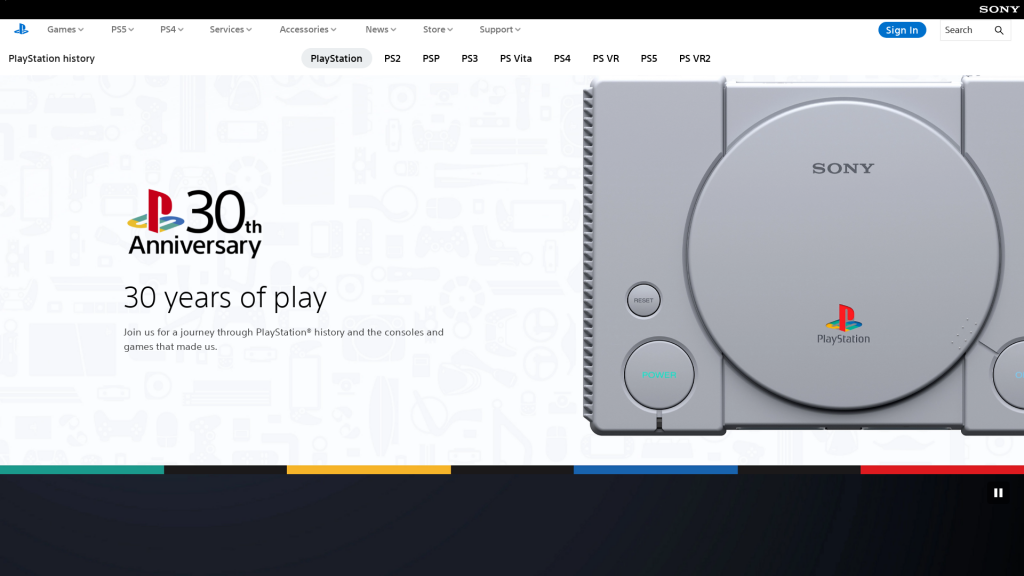
Task: Expand the Games dropdown menu
Action: [65, 30]
